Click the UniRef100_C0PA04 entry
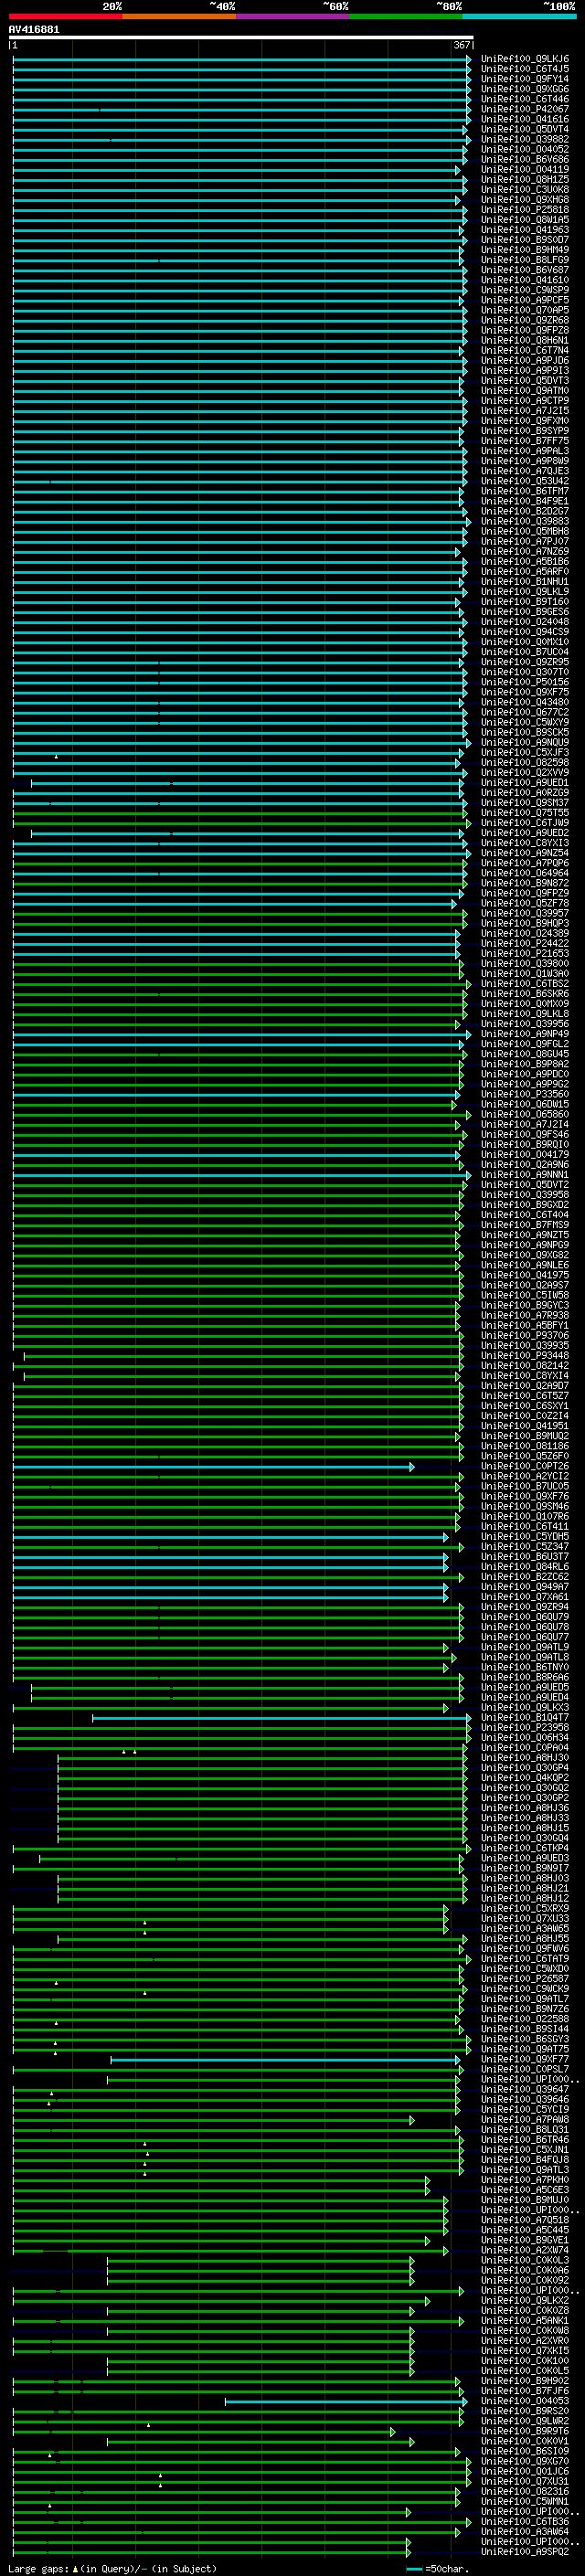 click(x=525, y=1747)
